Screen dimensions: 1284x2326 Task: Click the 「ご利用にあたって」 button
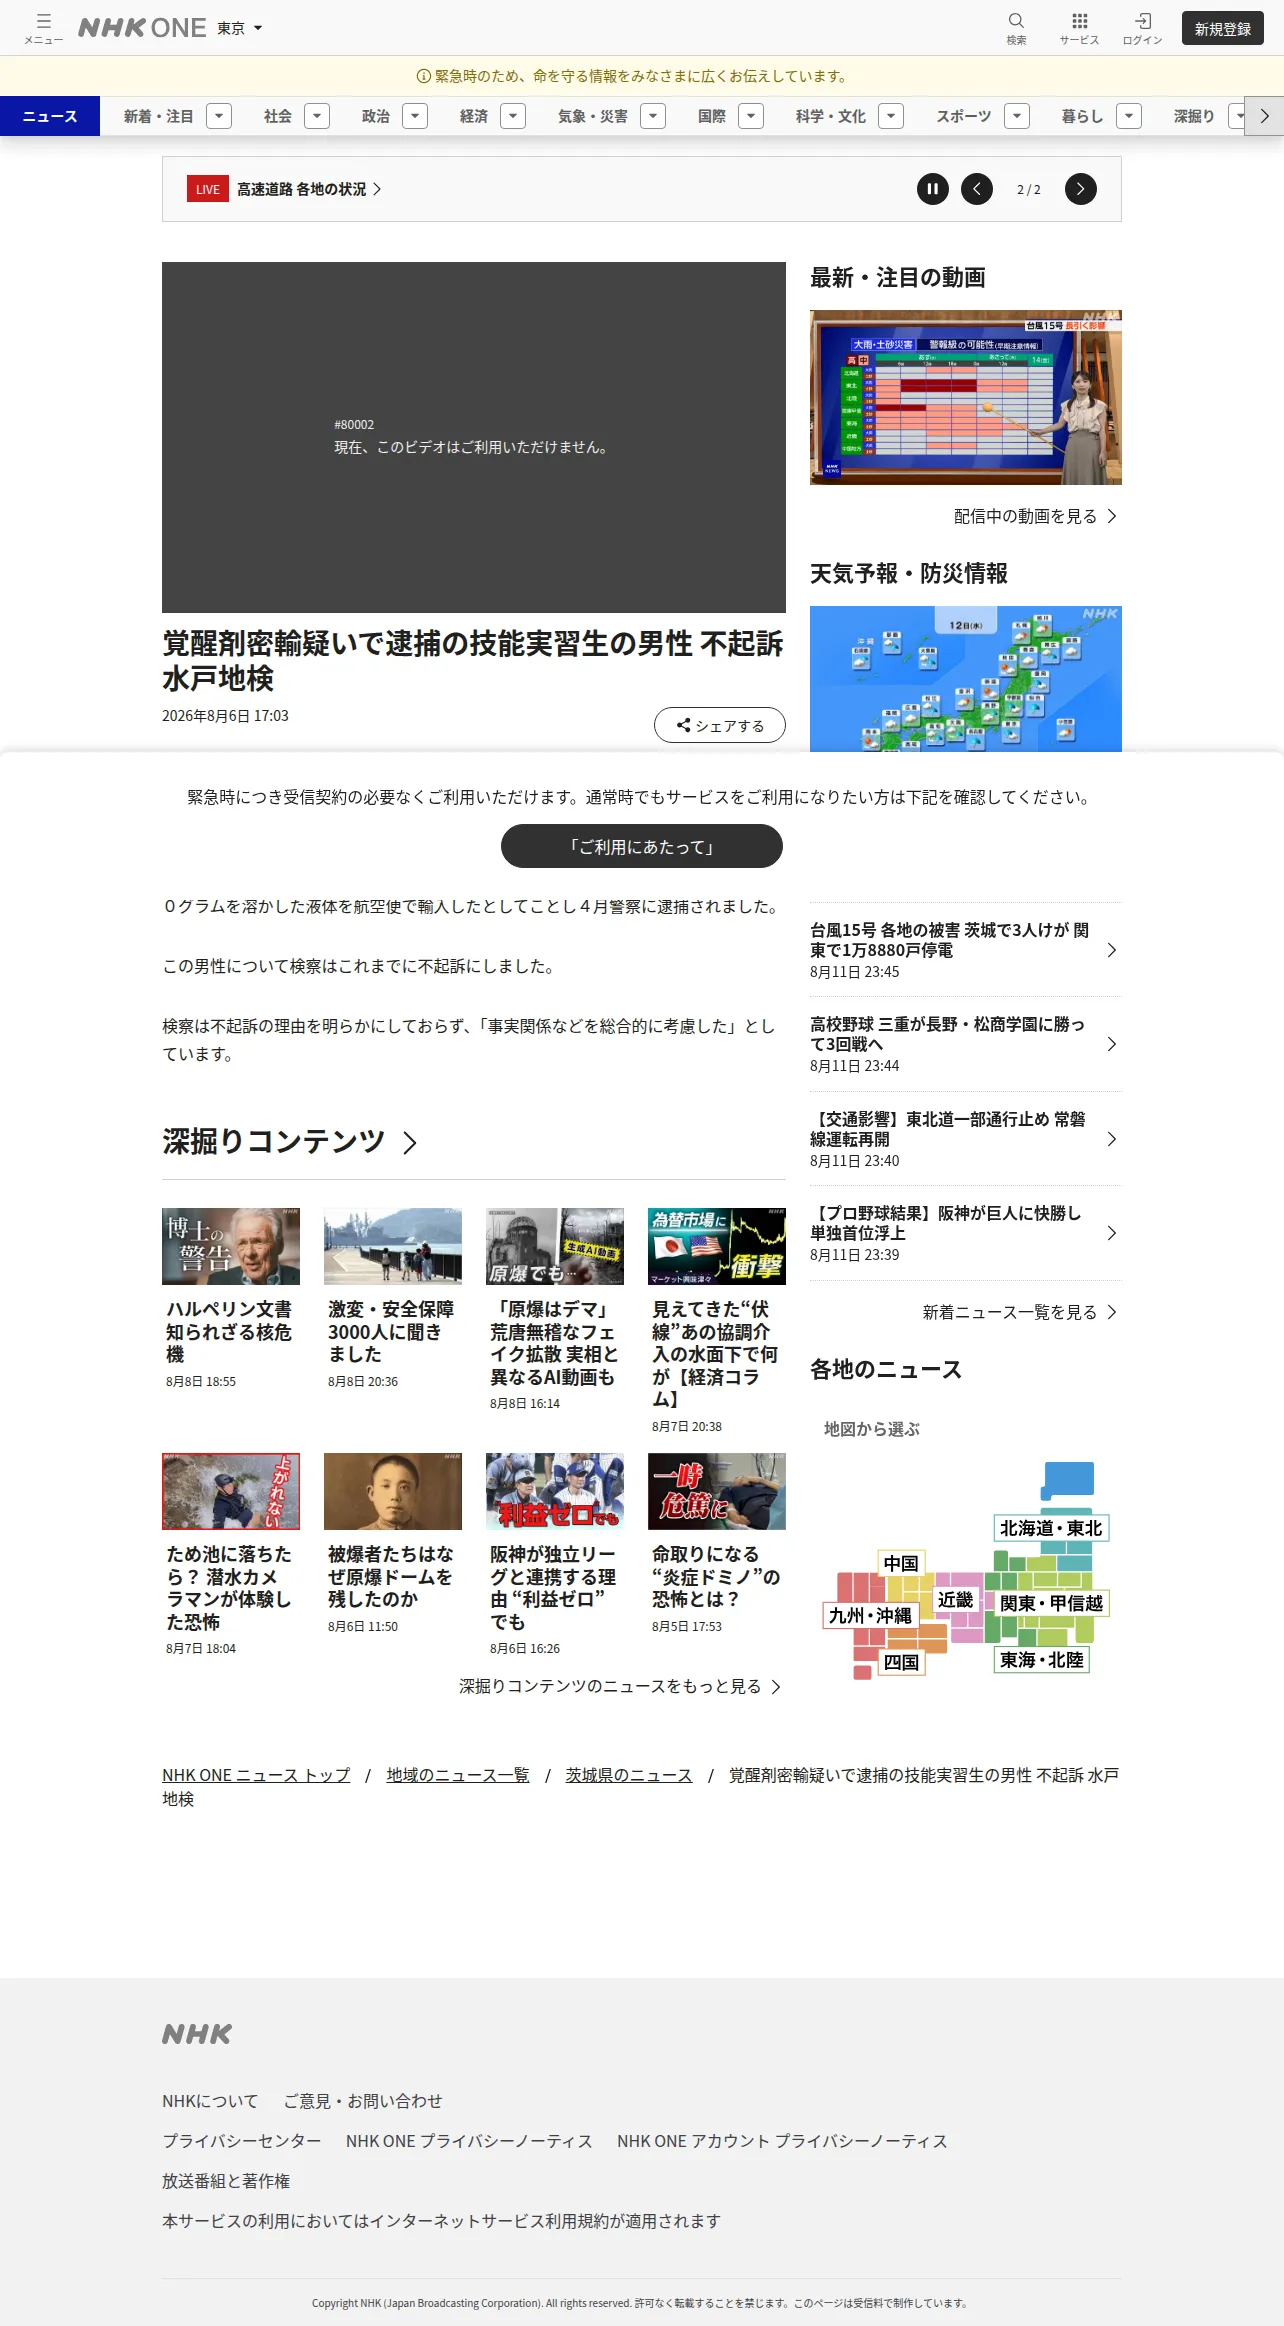click(x=642, y=846)
